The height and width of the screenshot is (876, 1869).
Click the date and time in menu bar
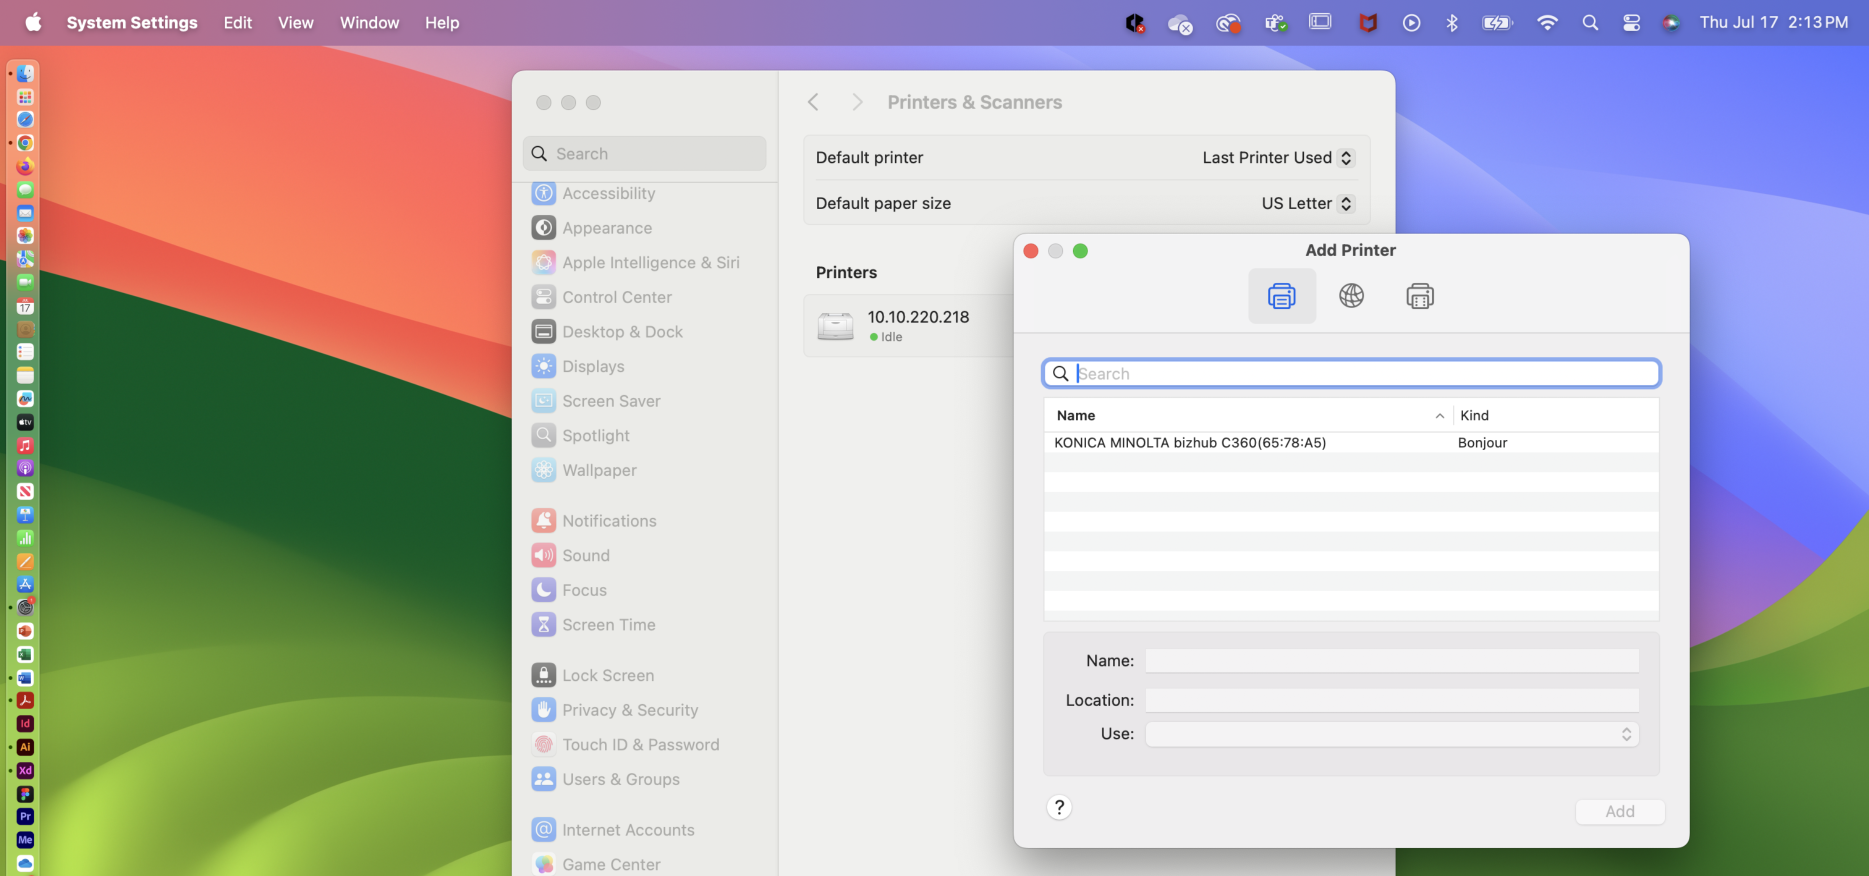pyautogui.click(x=1774, y=22)
